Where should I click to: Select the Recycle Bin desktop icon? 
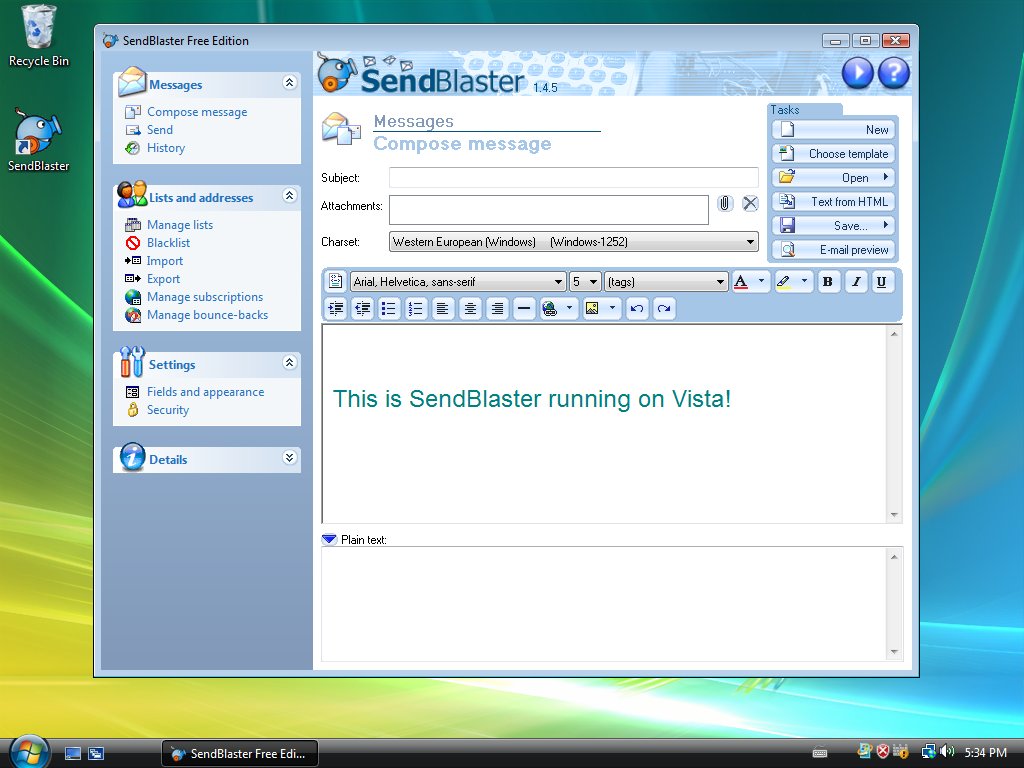39,36
